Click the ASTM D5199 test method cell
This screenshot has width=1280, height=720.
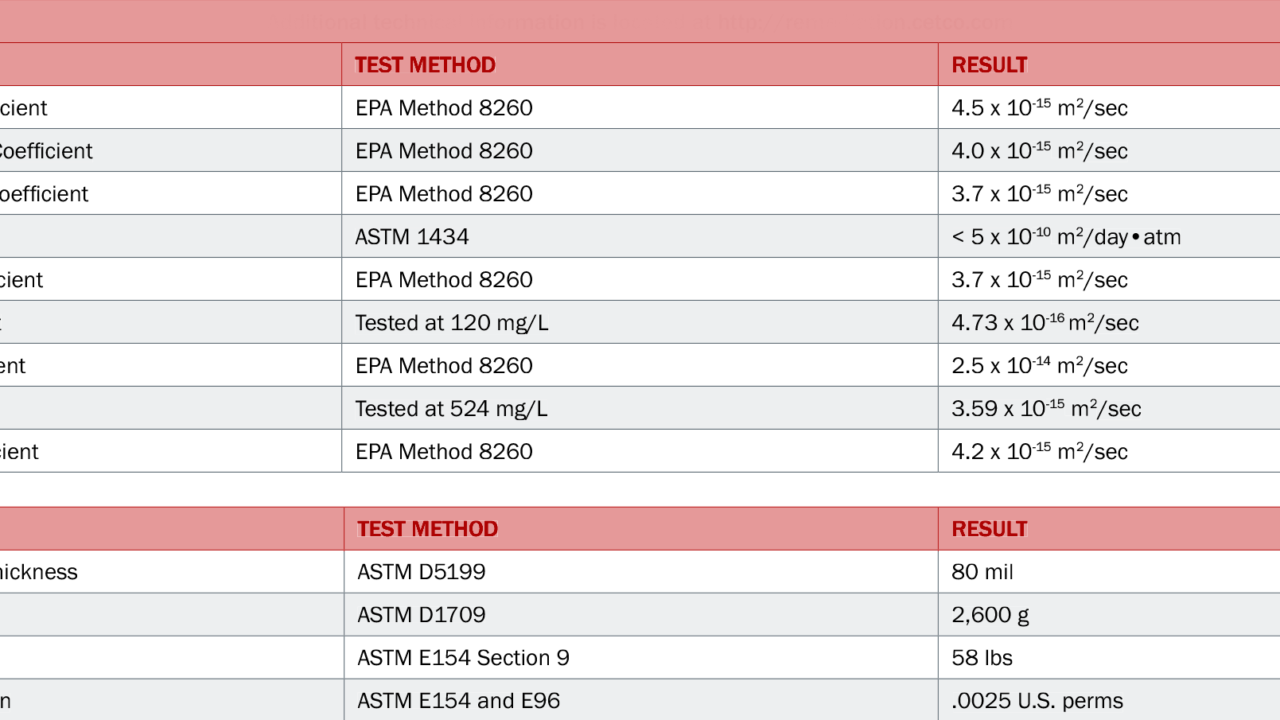[x=421, y=572]
